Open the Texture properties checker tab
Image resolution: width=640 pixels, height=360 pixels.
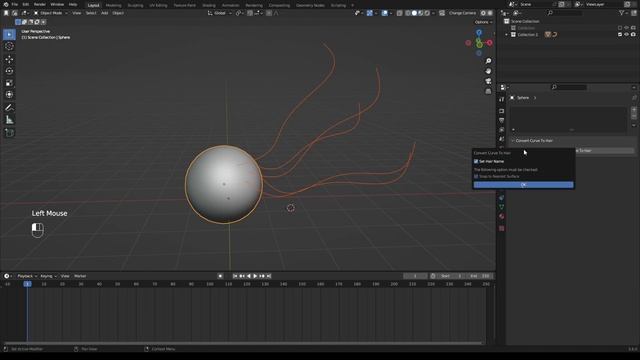[502, 228]
